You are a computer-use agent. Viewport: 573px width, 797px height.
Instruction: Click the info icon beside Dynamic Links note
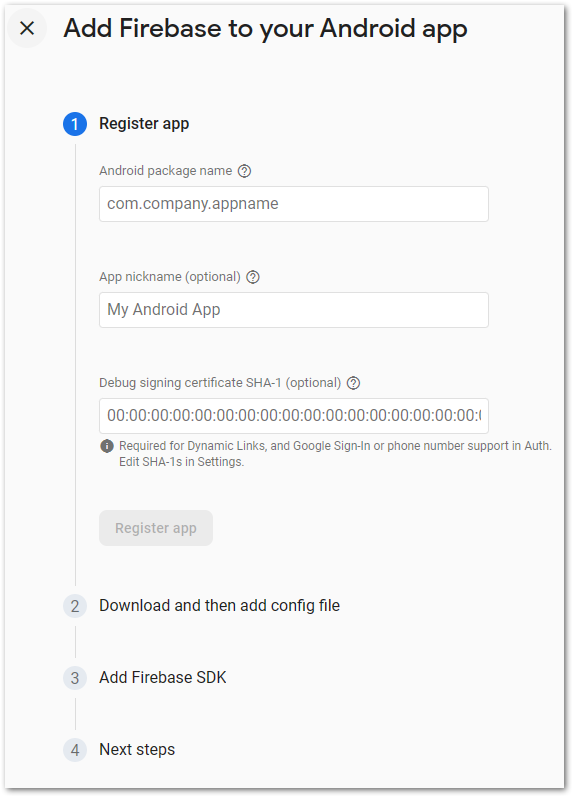tap(107, 446)
